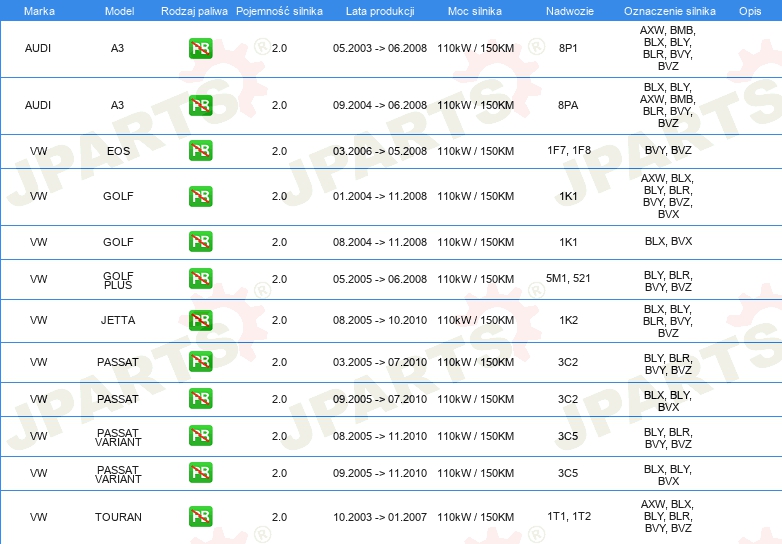Click the petrol icon in Audi A3 8P1 row

200,48
